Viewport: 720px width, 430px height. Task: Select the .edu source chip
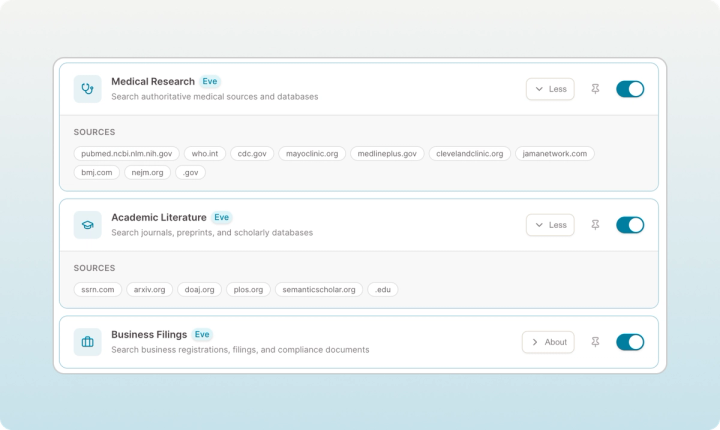383,289
